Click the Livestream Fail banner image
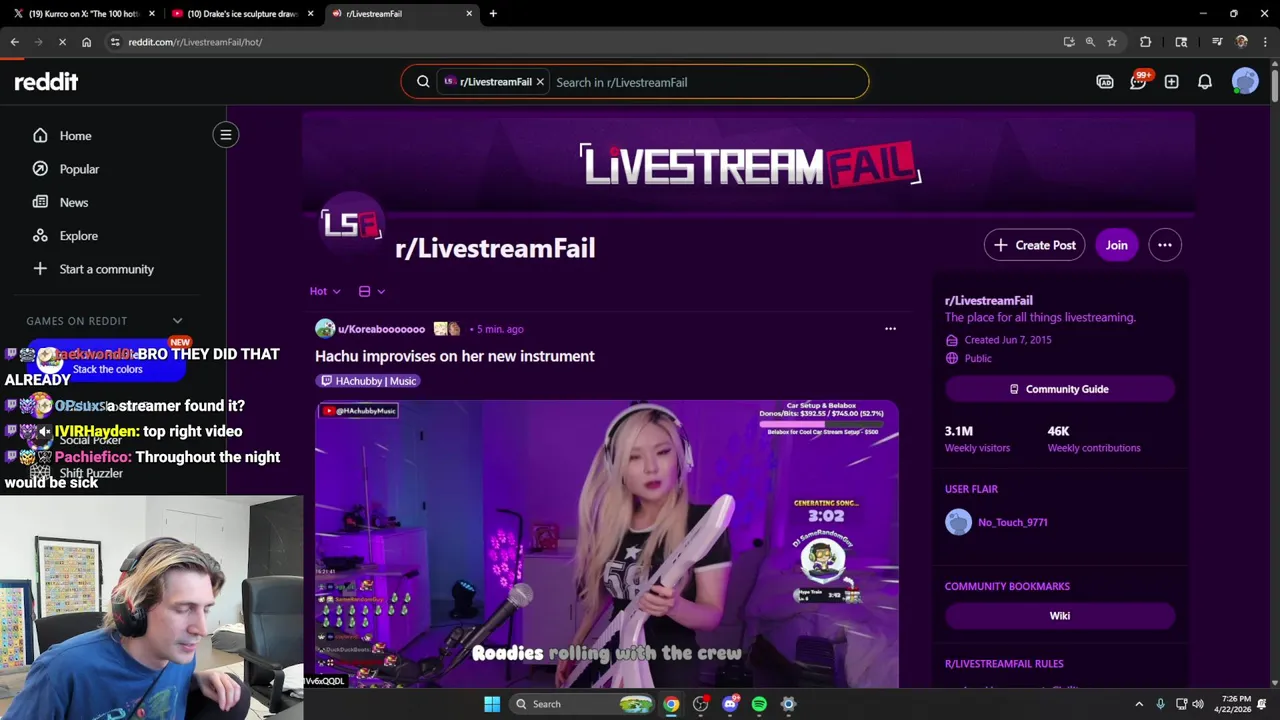Viewport: 1280px width, 720px height. (749, 164)
